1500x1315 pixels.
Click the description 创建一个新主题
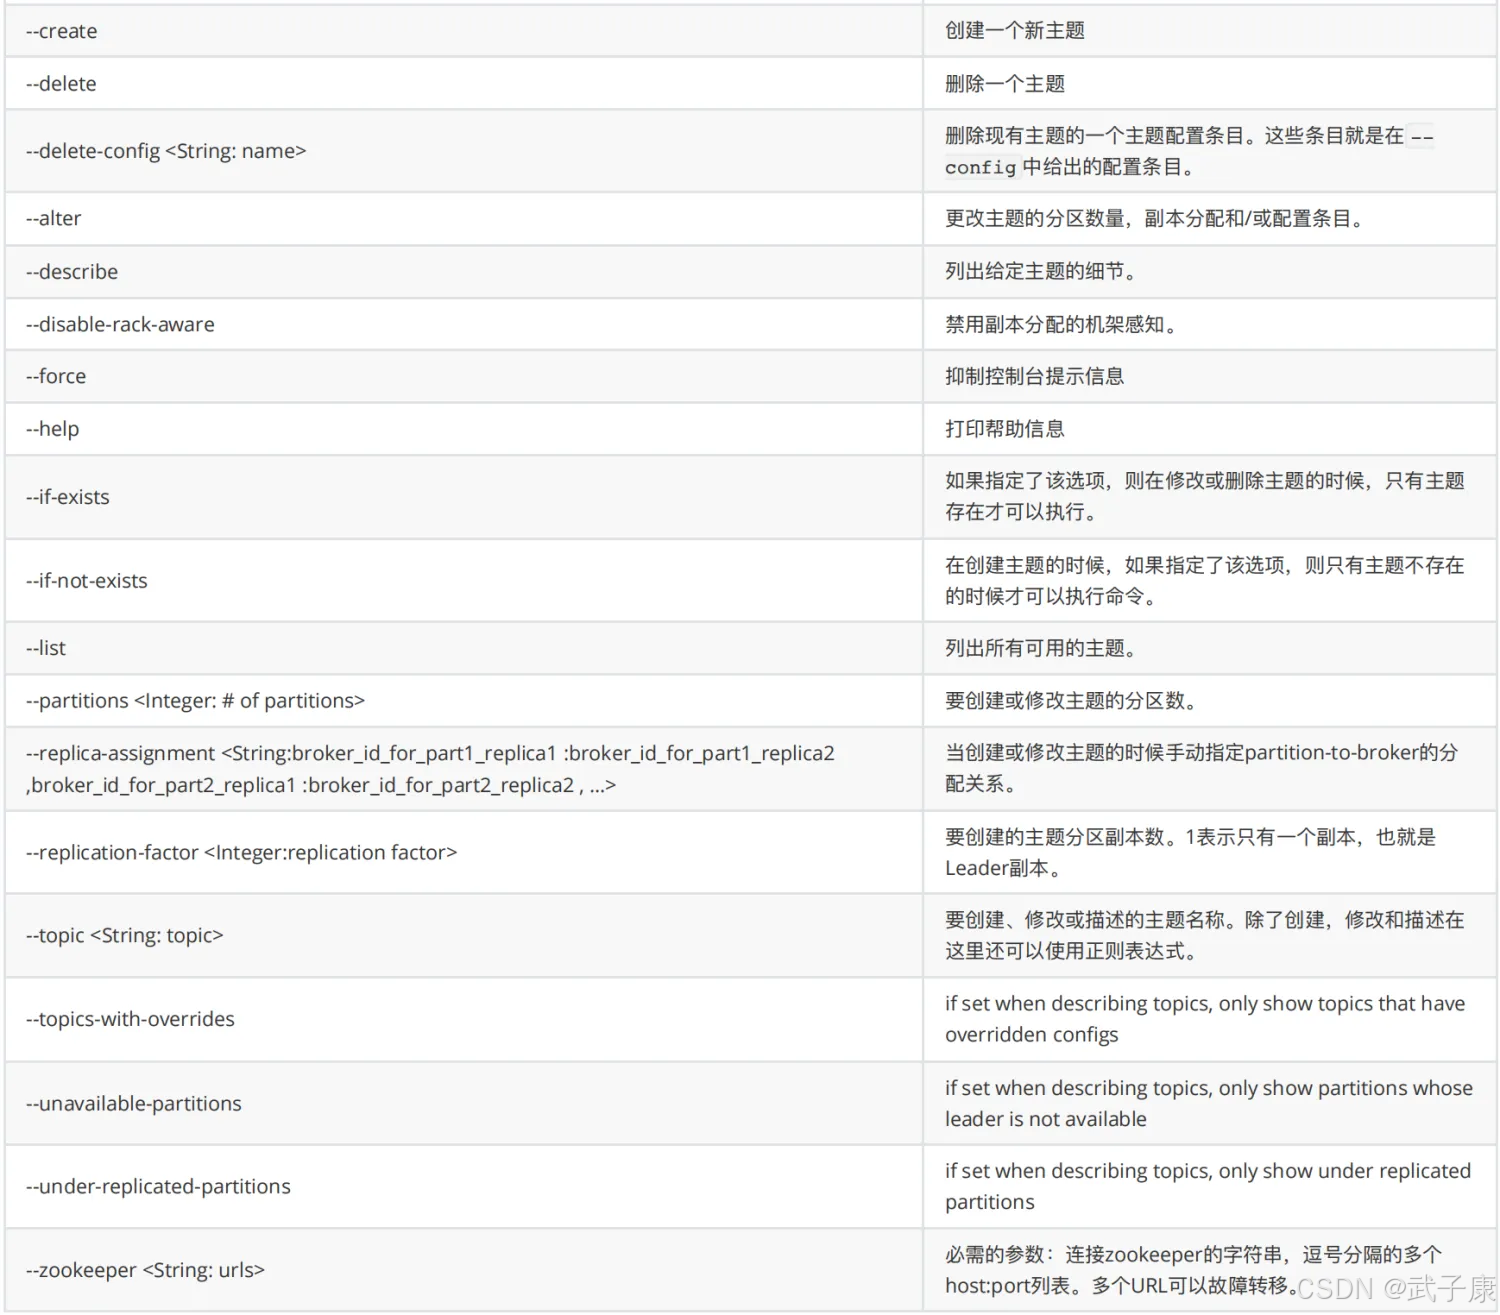[1015, 31]
